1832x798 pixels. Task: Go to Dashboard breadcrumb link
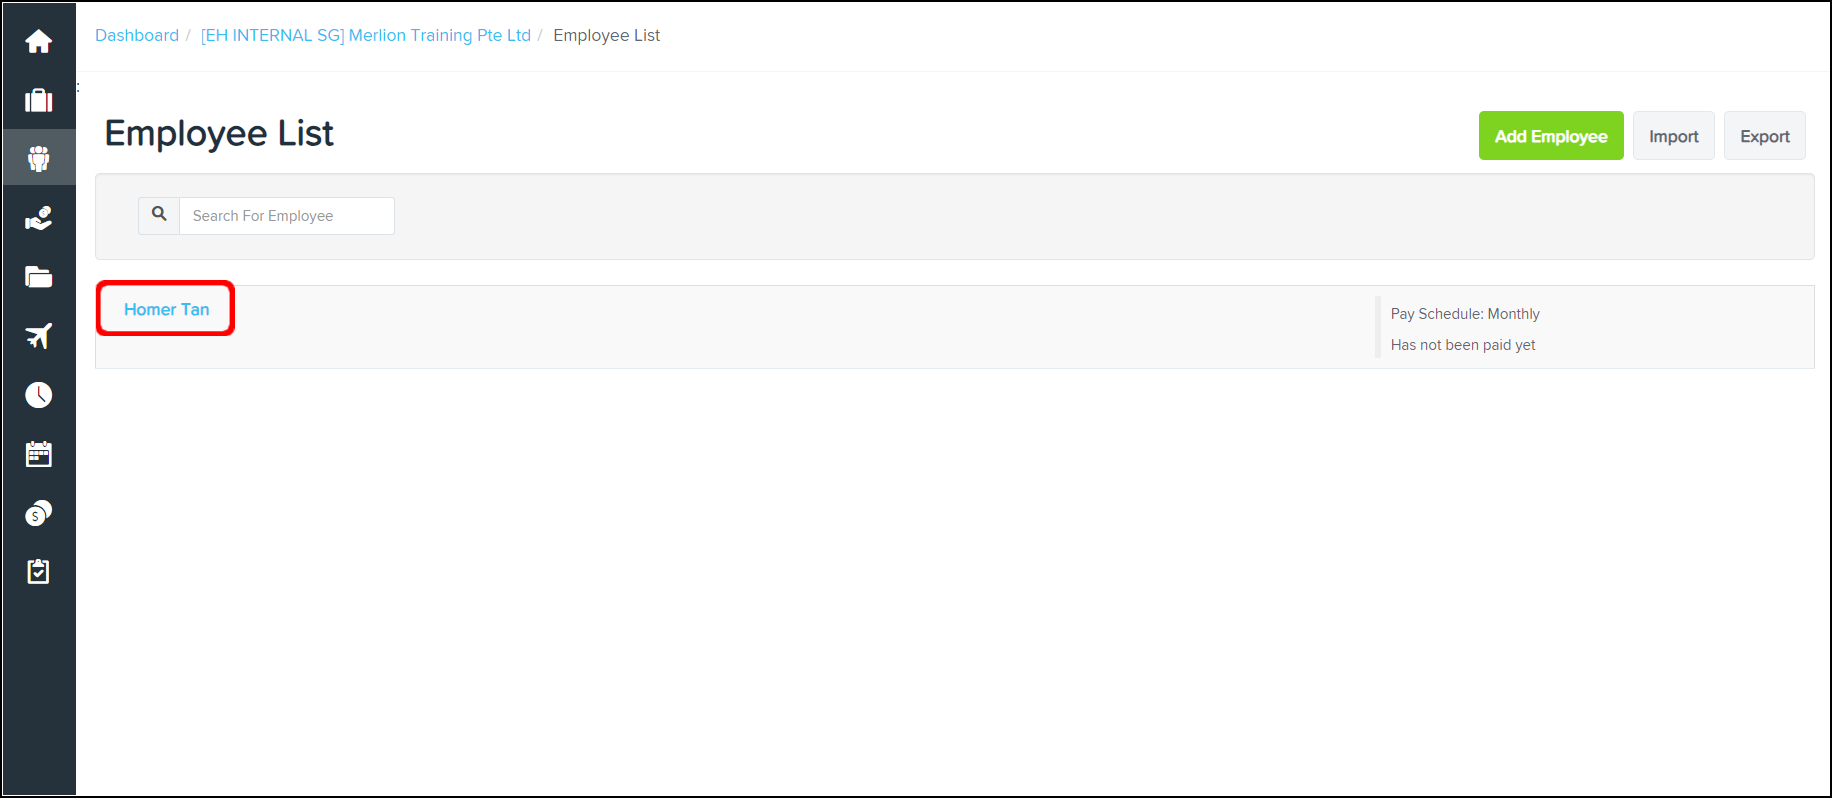click(137, 36)
